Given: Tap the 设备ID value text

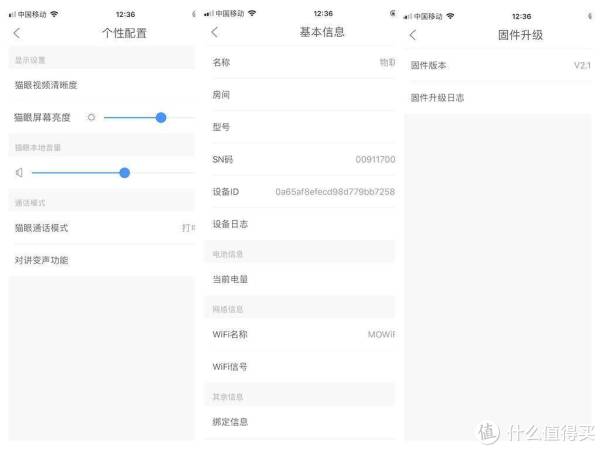Looking at the screenshot, I should [335, 191].
